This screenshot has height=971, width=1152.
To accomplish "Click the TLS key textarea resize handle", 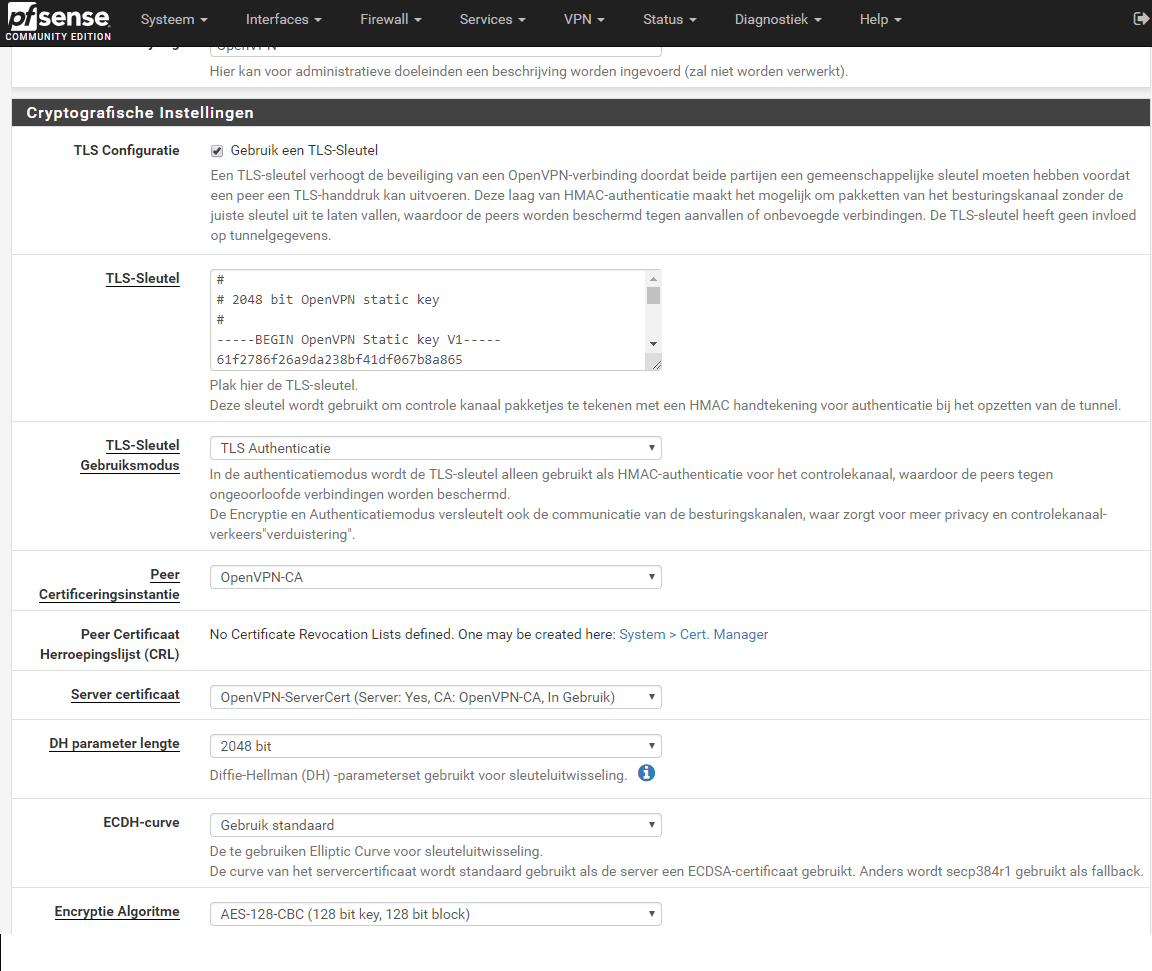I will click(655, 364).
